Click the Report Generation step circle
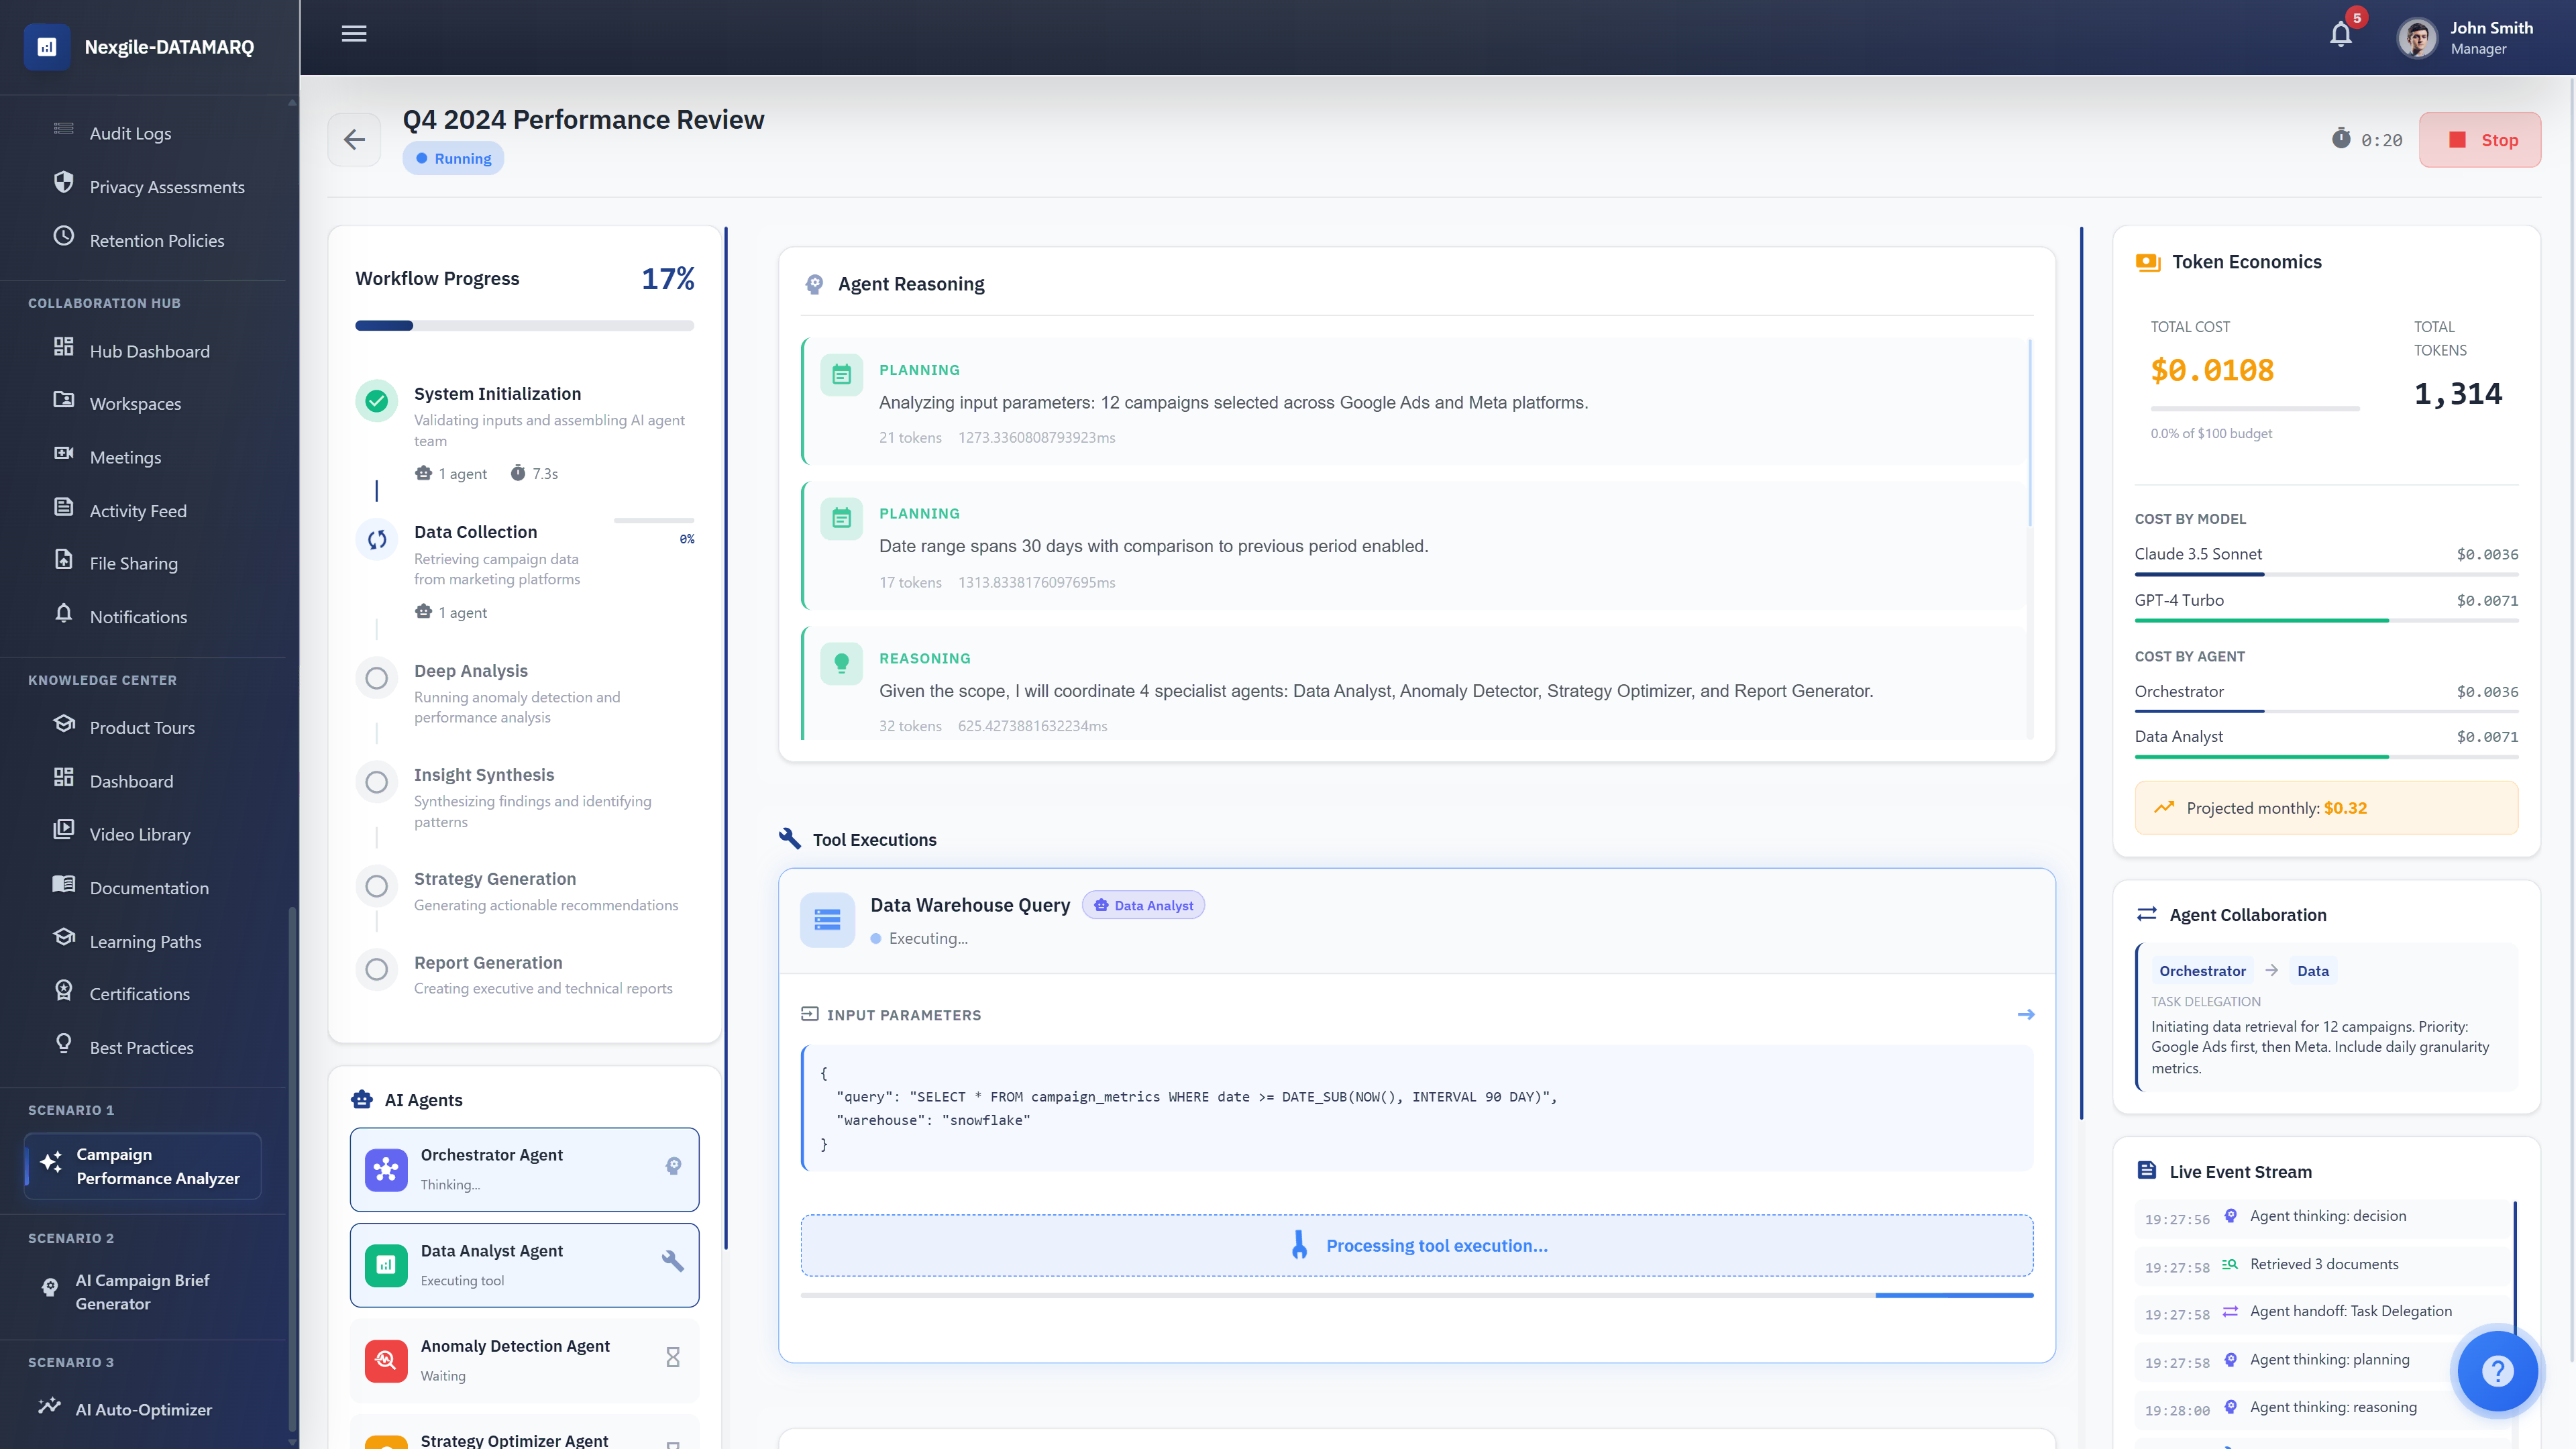 pyautogui.click(x=377, y=970)
